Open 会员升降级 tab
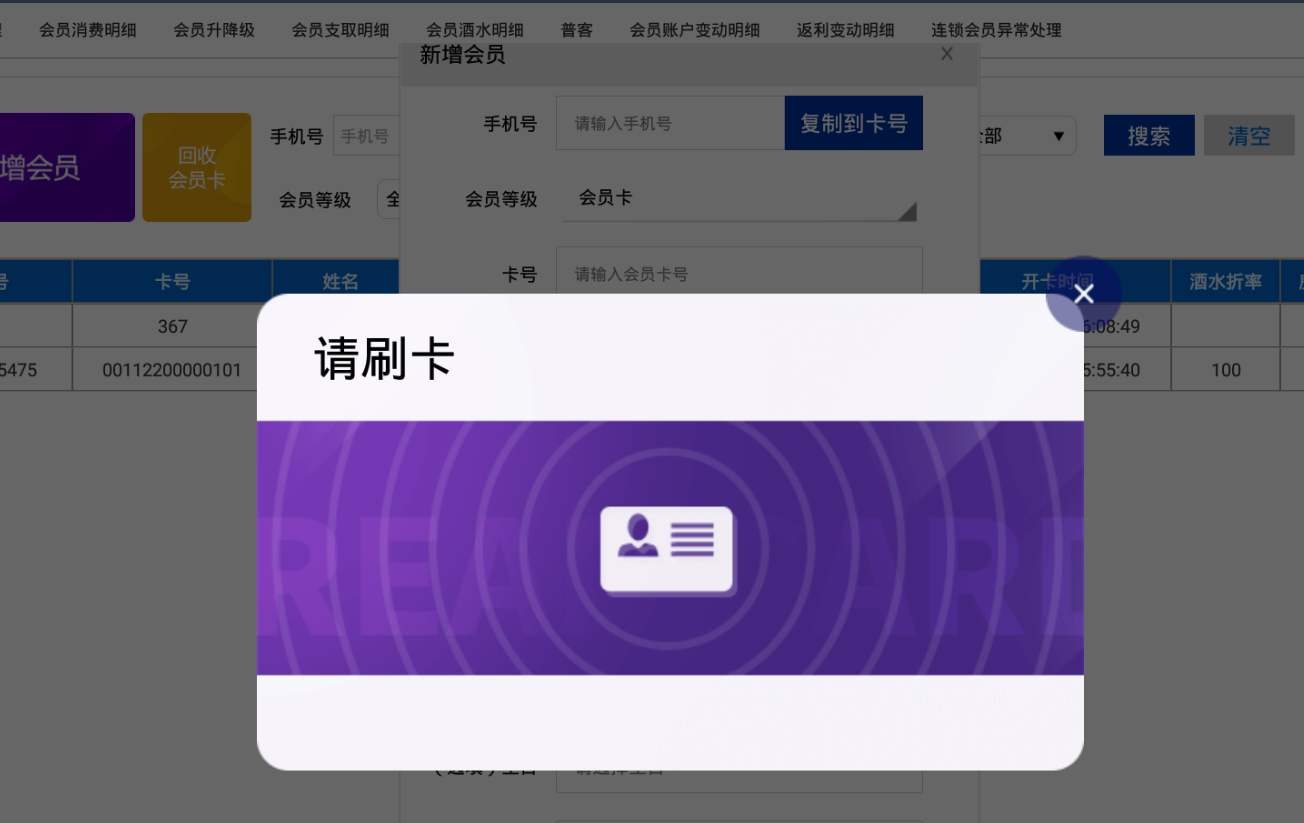 click(x=214, y=30)
